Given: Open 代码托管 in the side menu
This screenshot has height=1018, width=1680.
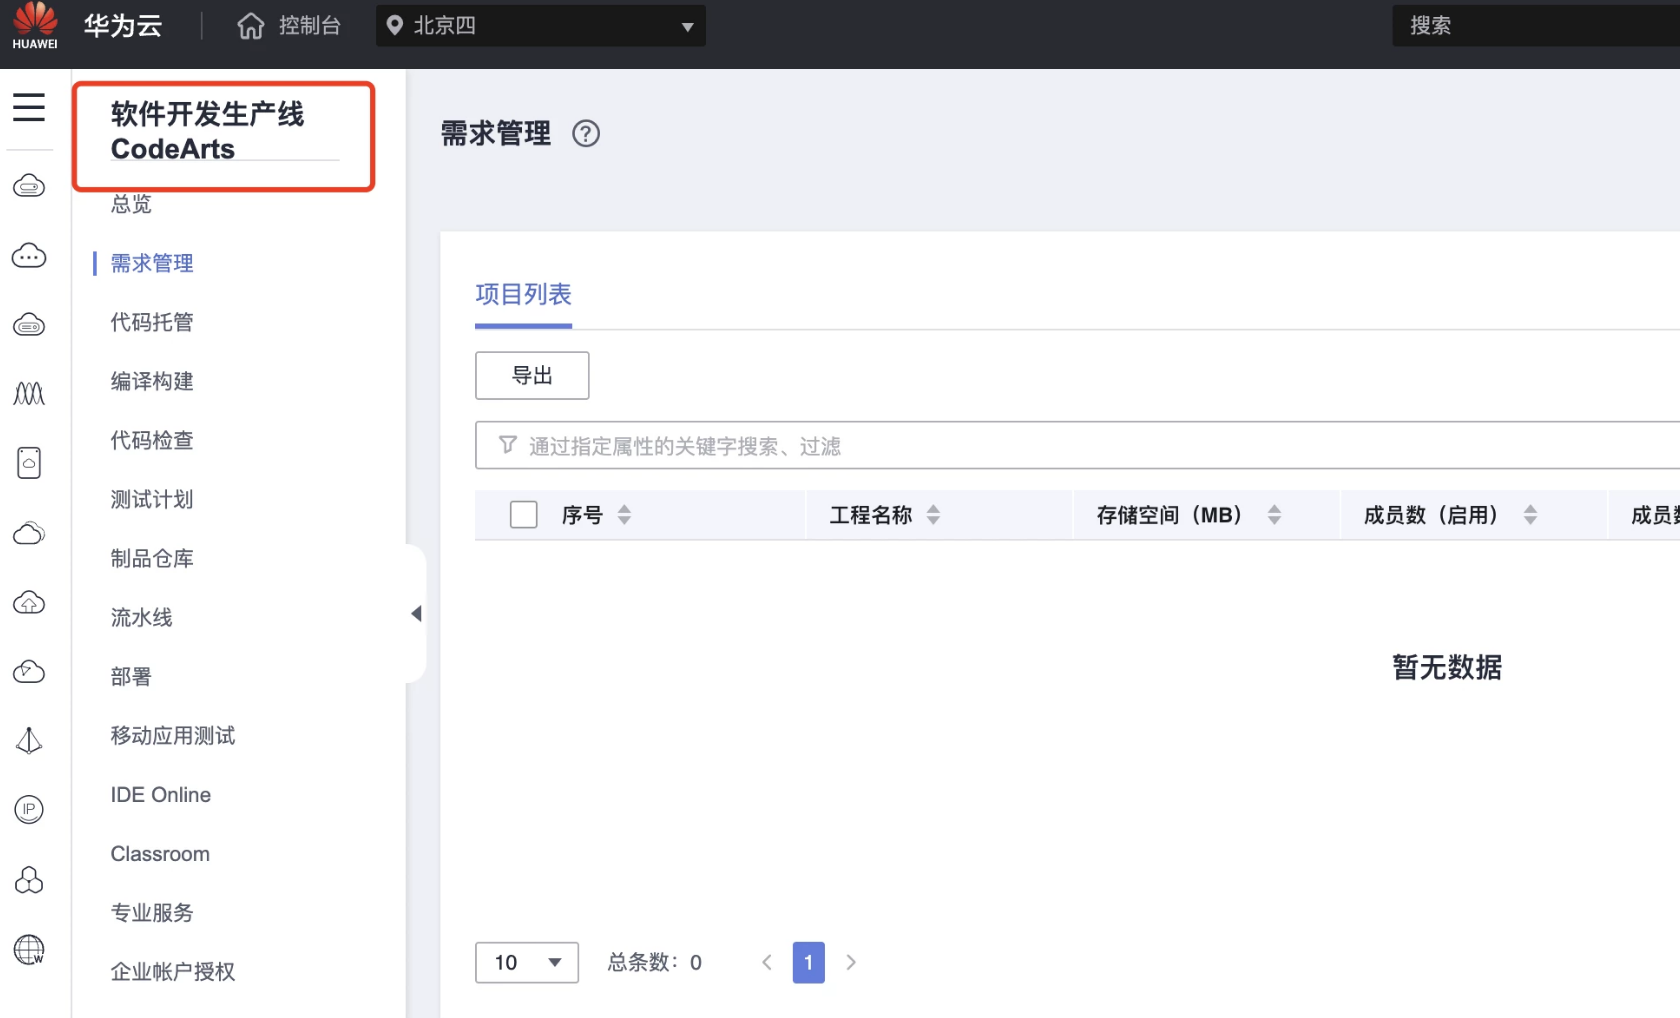Looking at the screenshot, I should pyautogui.click(x=152, y=322).
